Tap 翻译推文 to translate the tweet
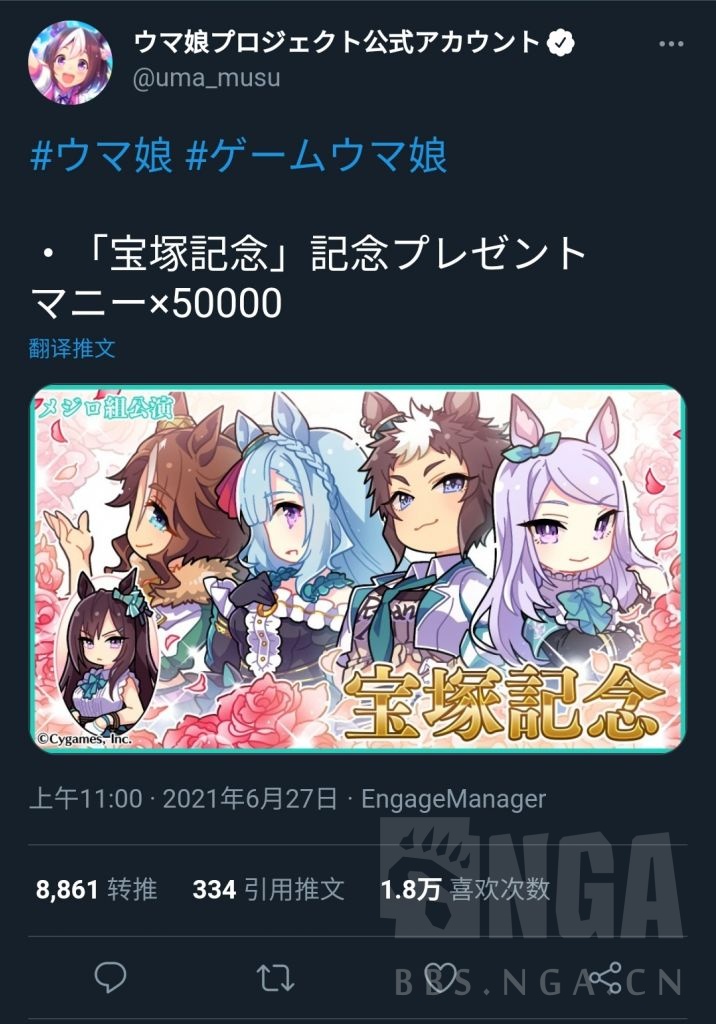716x1024 pixels. (x=72, y=348)
